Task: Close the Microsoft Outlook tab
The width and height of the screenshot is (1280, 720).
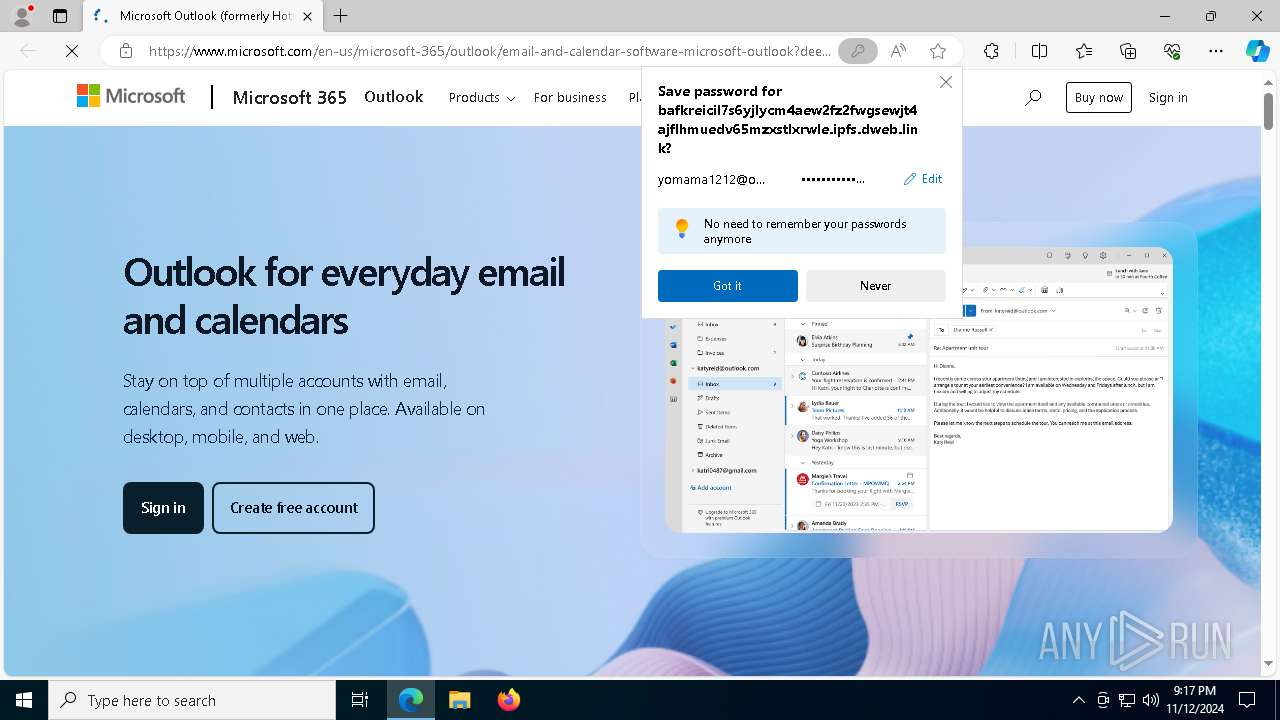Action: pyautogui.click(x=307, y=16)
